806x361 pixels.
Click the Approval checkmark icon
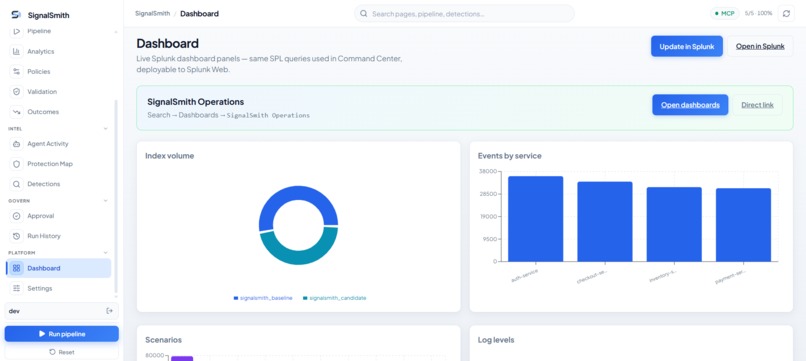[x=16, y=216]
